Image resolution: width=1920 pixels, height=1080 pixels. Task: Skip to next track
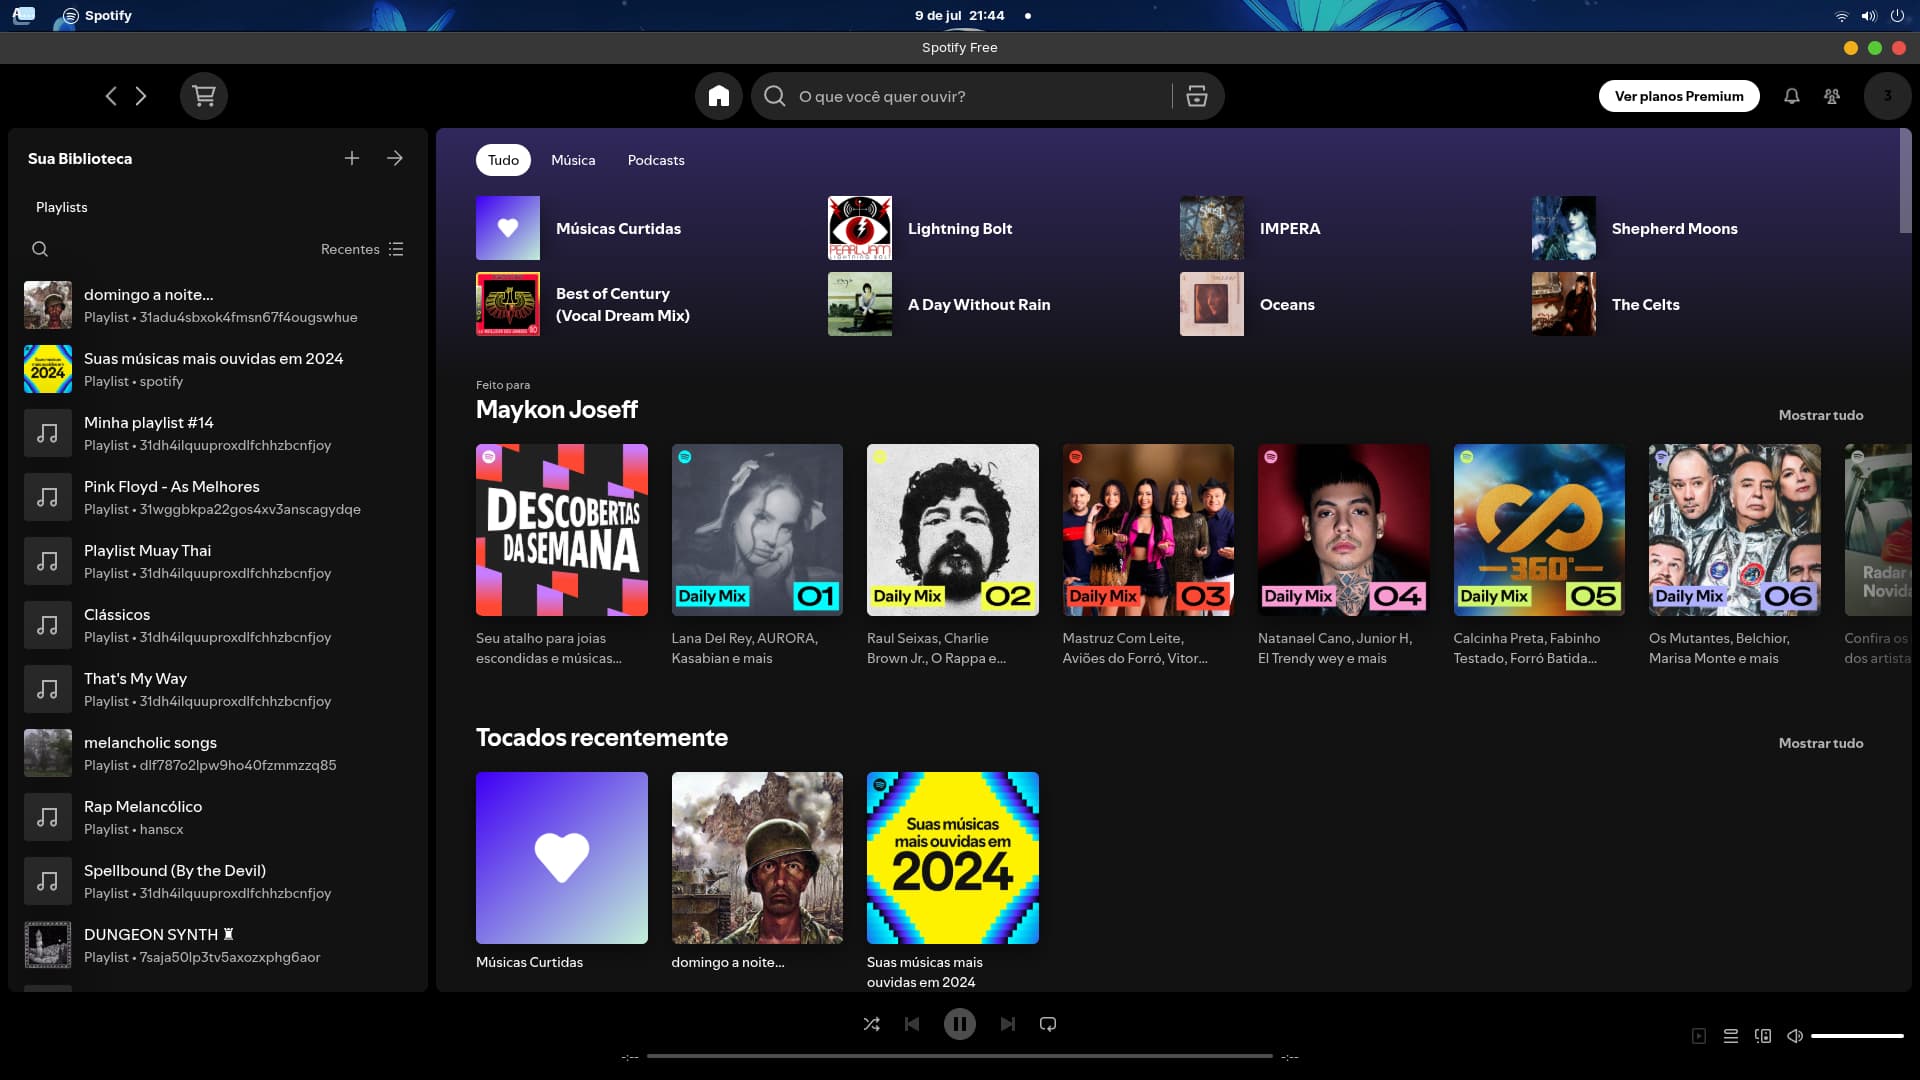(1008, 1024)
